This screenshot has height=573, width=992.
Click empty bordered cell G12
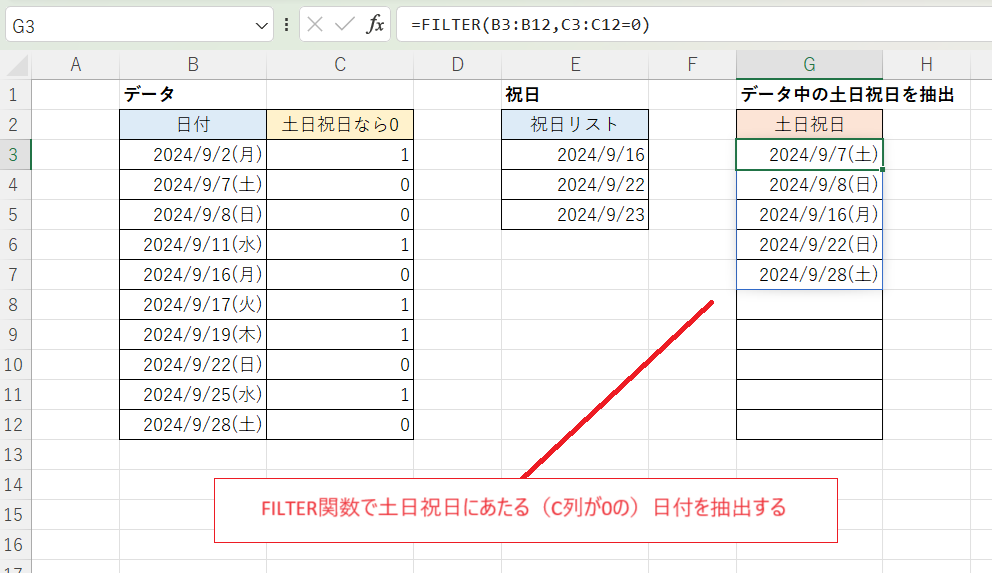click(809, 424)
